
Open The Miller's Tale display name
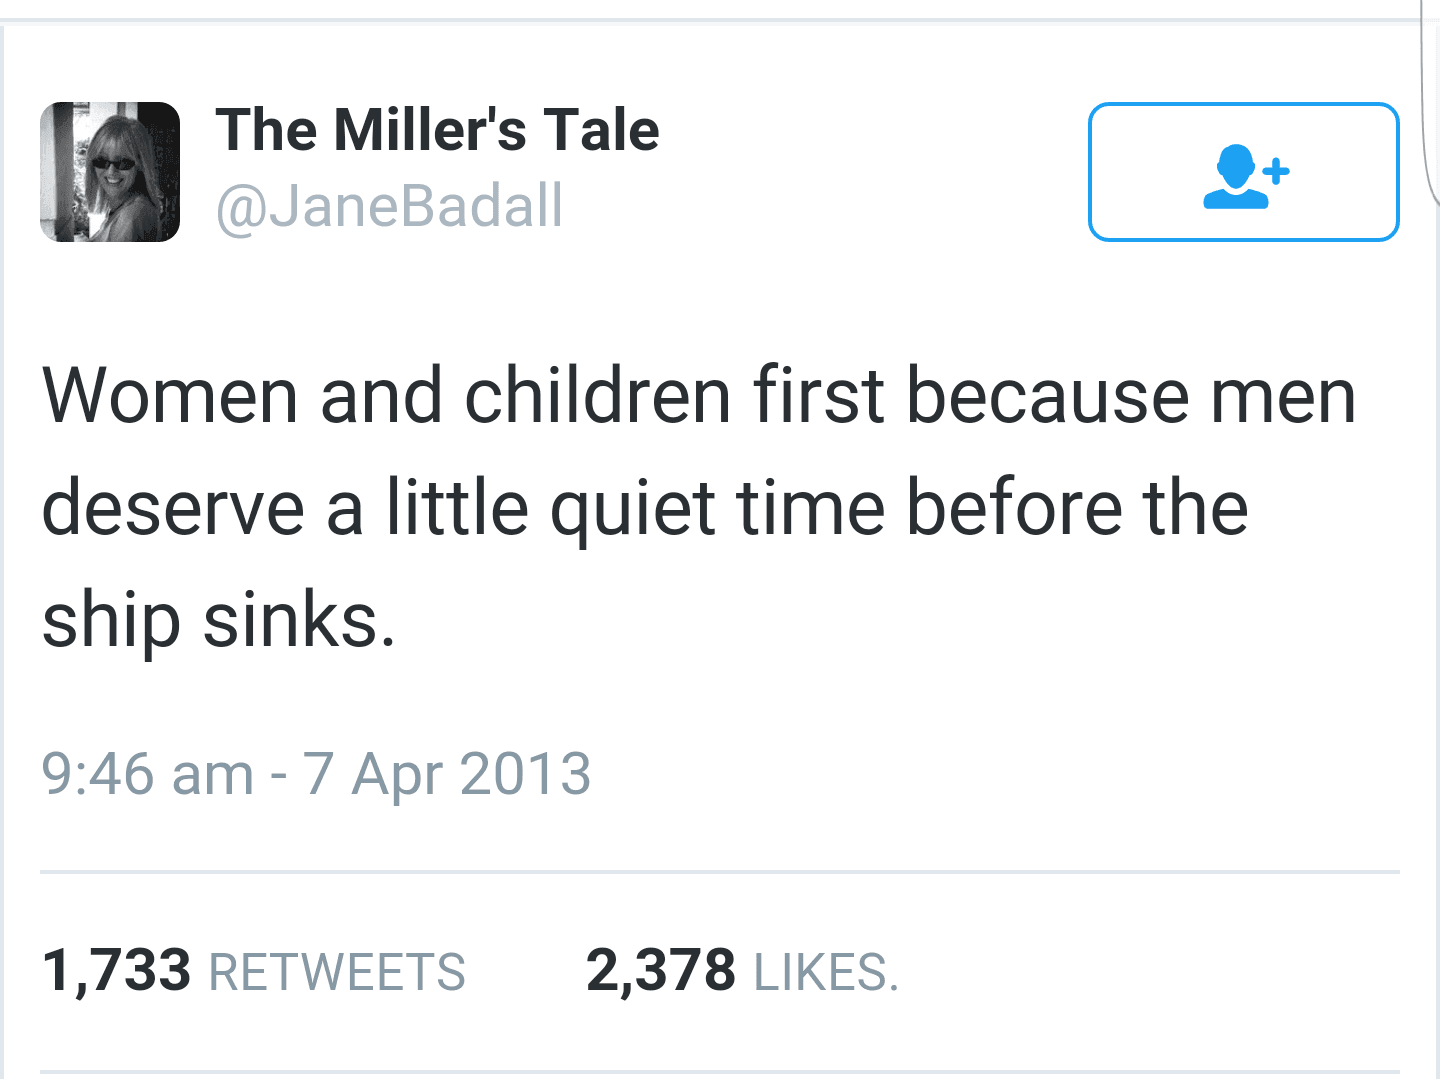pos(437,130)
